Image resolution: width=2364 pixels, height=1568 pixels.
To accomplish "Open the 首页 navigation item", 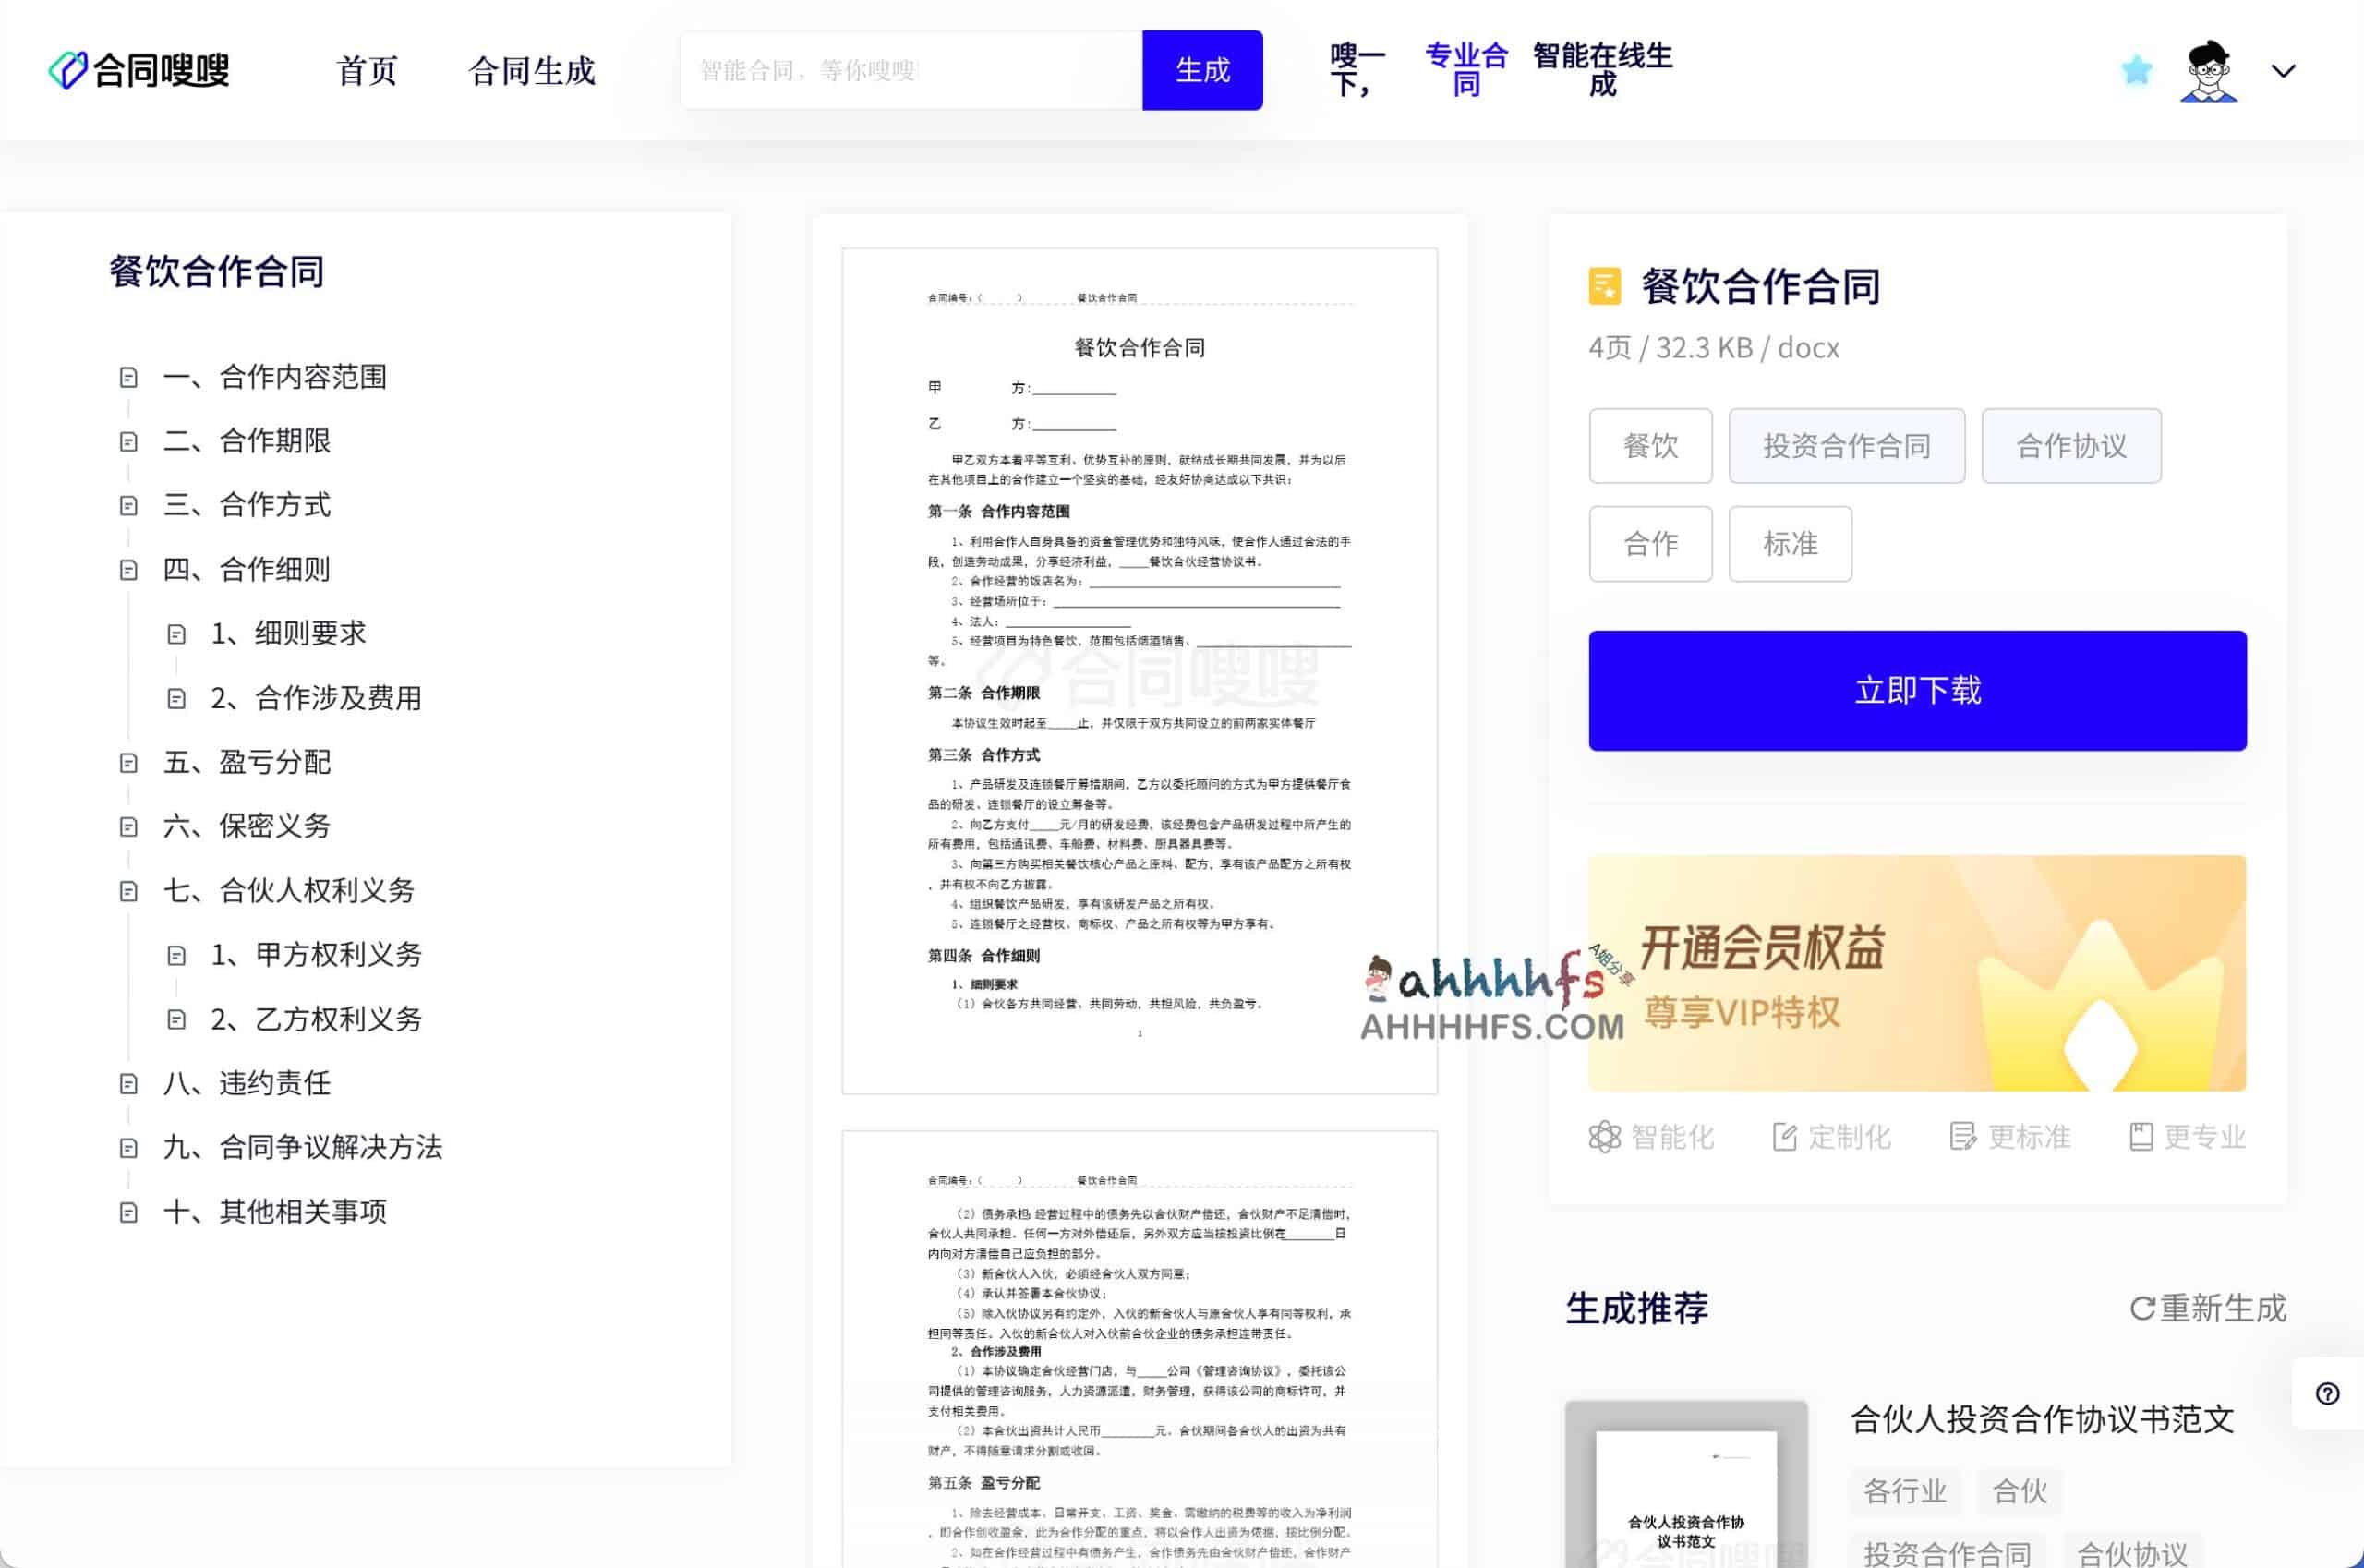I will (366, 70).
